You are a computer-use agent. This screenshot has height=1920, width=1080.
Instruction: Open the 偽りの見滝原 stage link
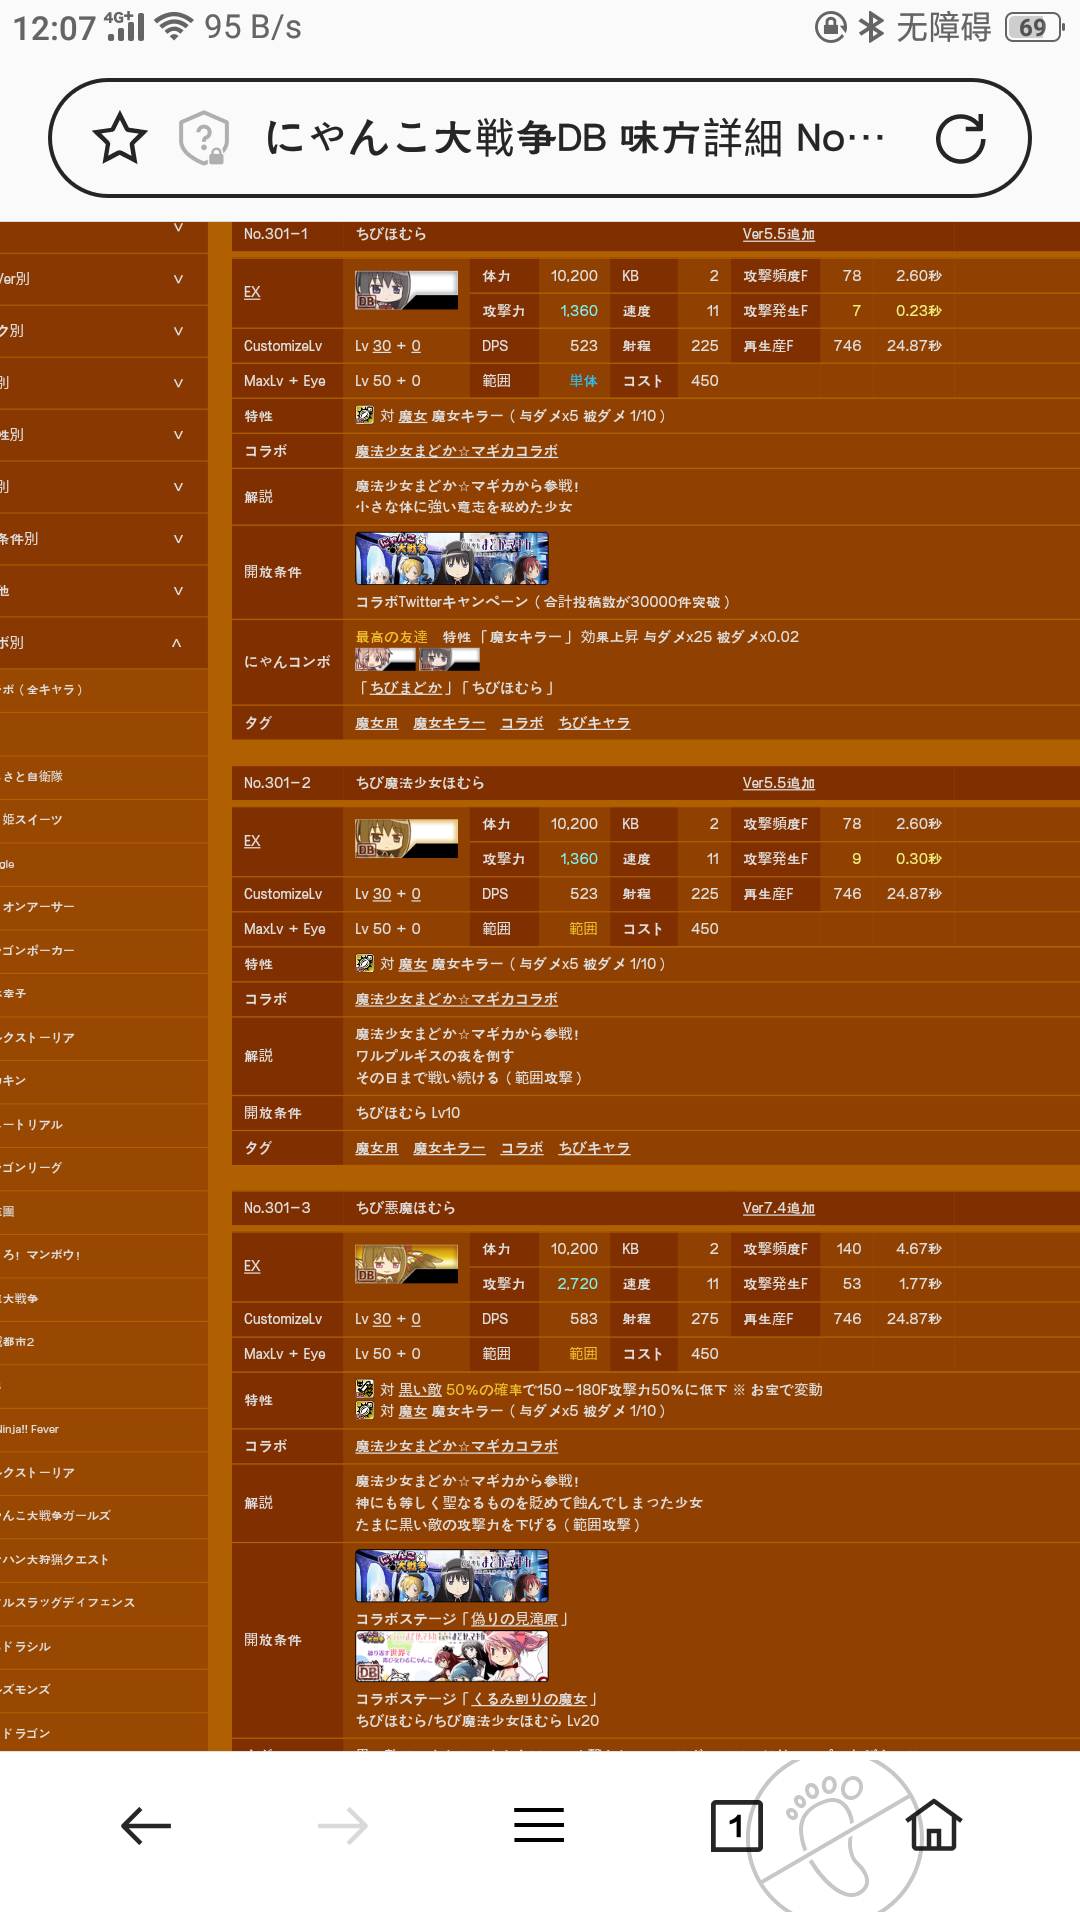(x=514, y=1618)
